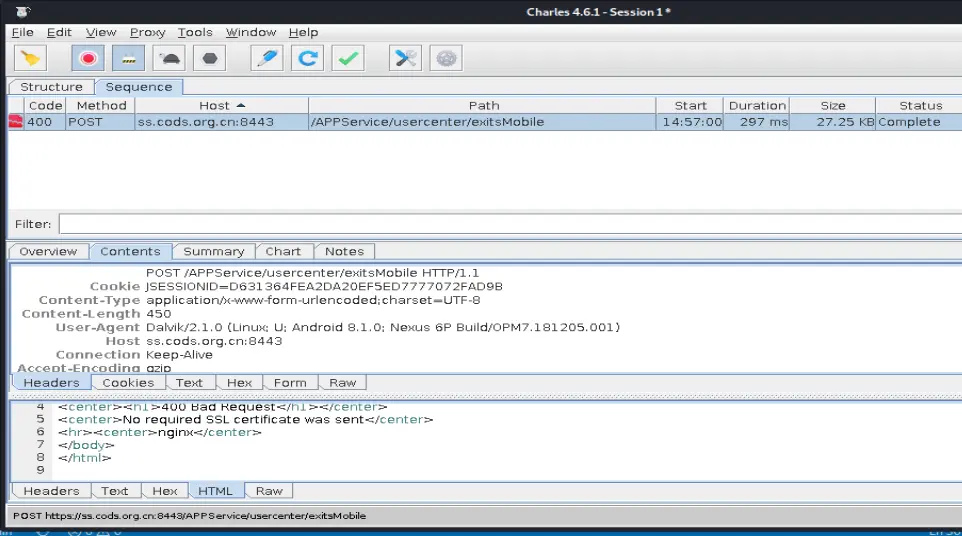Select the response HTML tab
The image size is (962, 536).
pos(215,491)
